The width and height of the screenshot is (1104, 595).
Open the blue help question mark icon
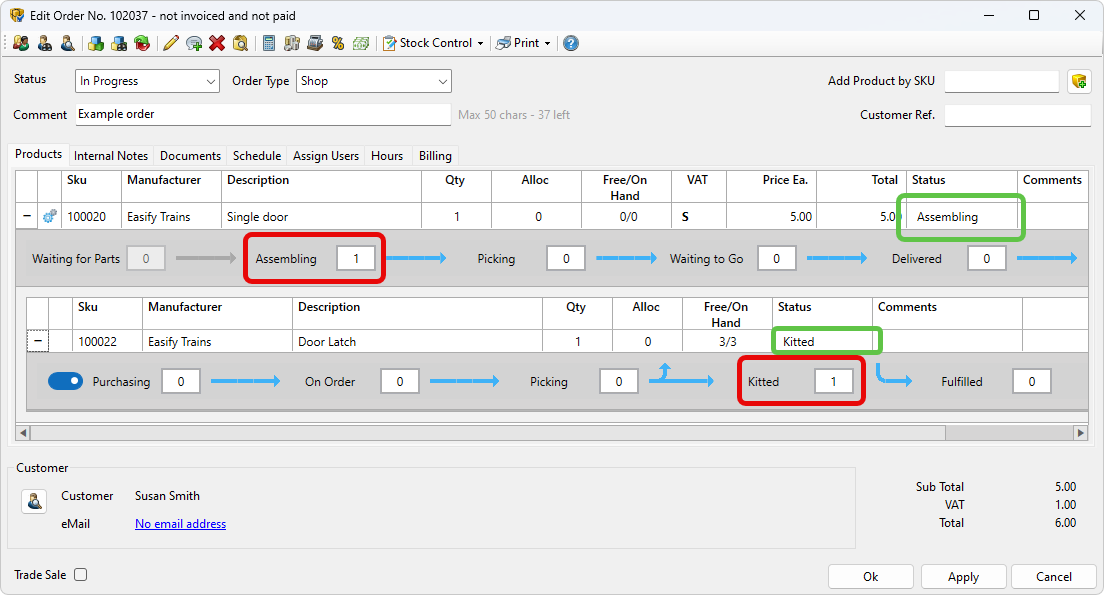(x=571, y=43)
